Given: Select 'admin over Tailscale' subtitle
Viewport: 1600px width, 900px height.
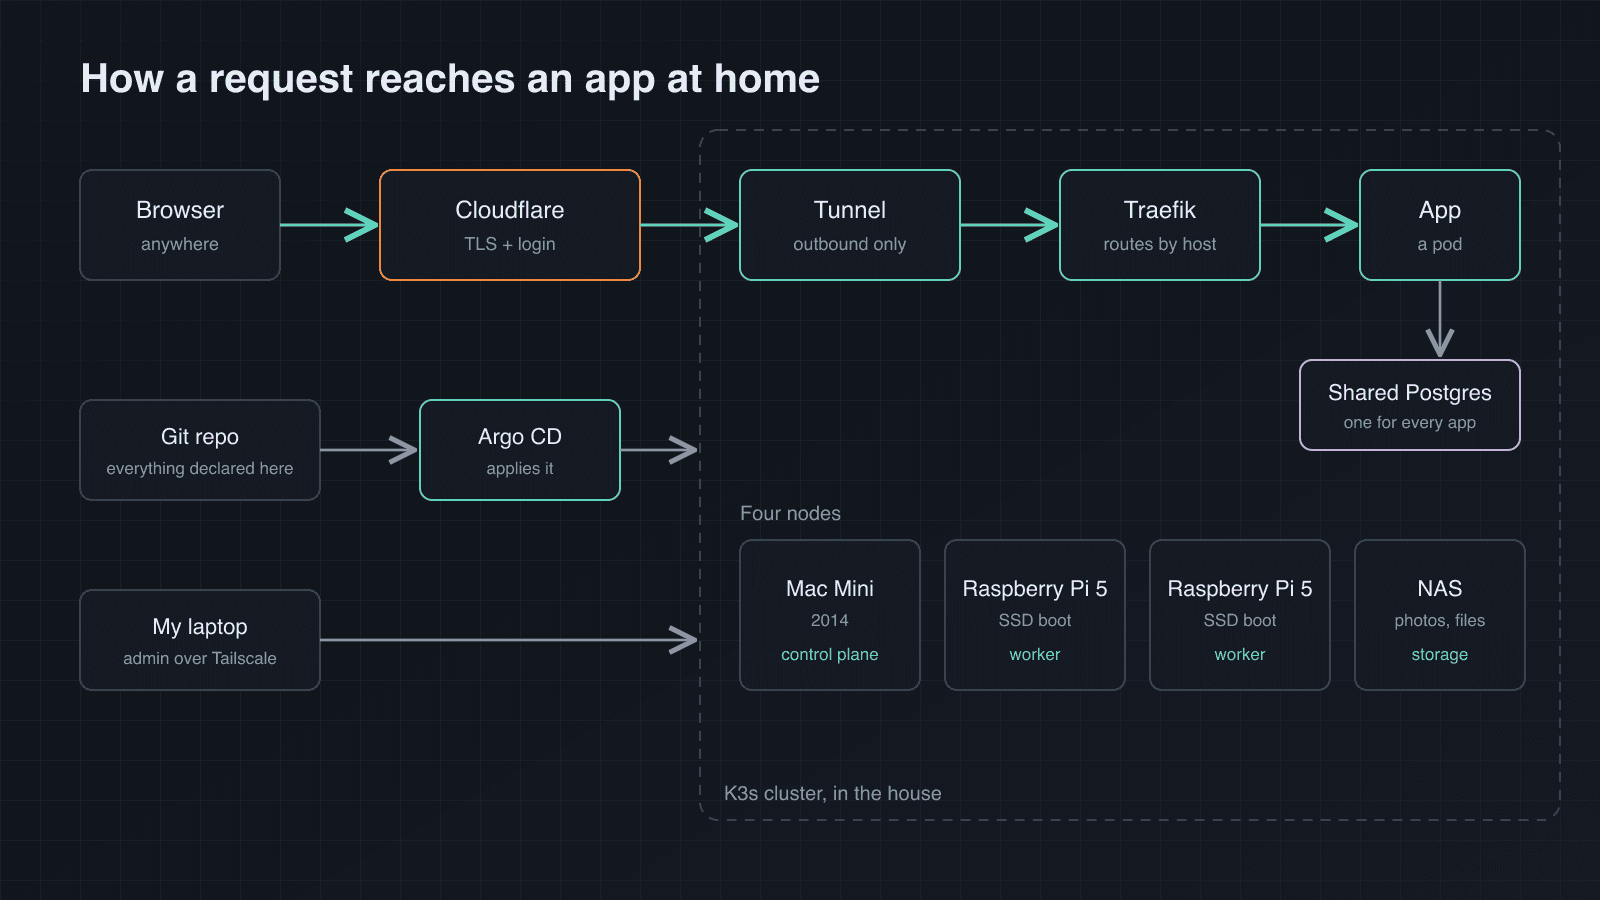Looking at the screenshot, I should [200, 658].
